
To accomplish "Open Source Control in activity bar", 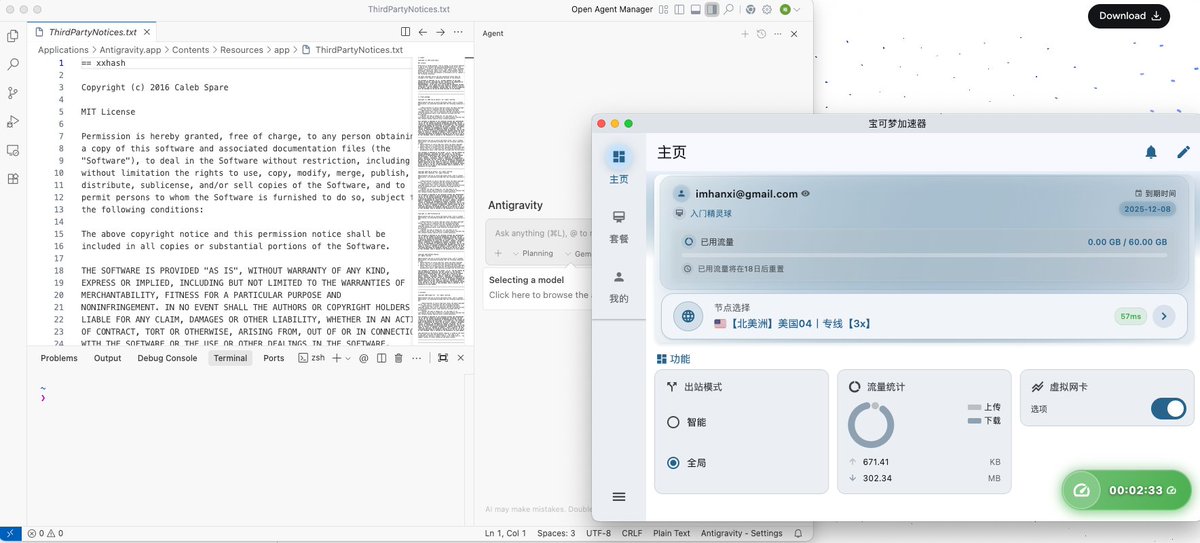I will 13,93.
